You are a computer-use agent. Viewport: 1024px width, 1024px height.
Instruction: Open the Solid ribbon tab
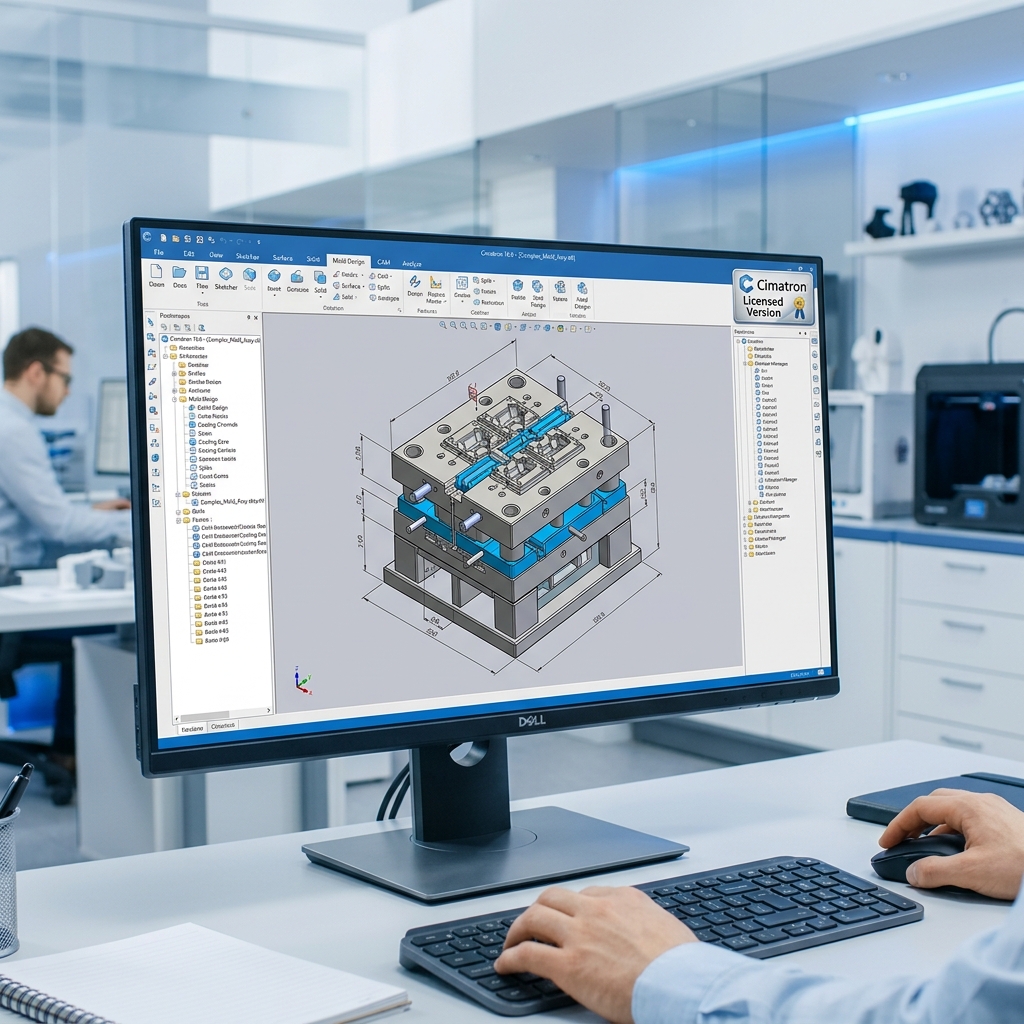313,259
